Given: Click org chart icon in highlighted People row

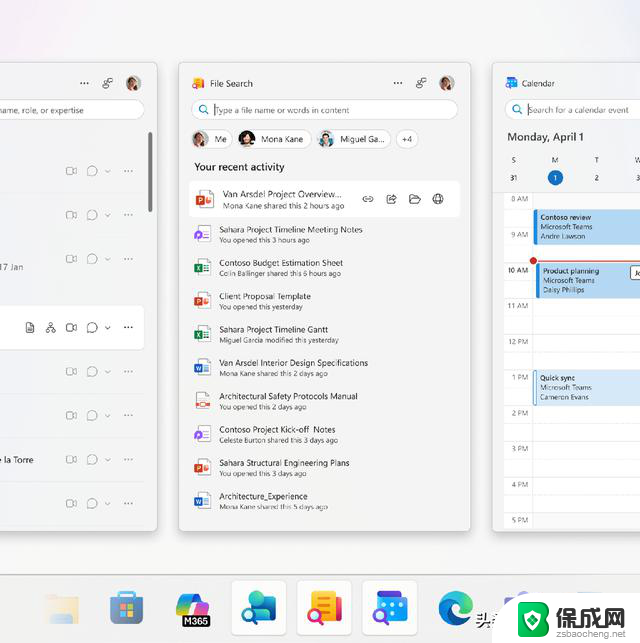Looking at the screenshot, I should tap(51, 328).
